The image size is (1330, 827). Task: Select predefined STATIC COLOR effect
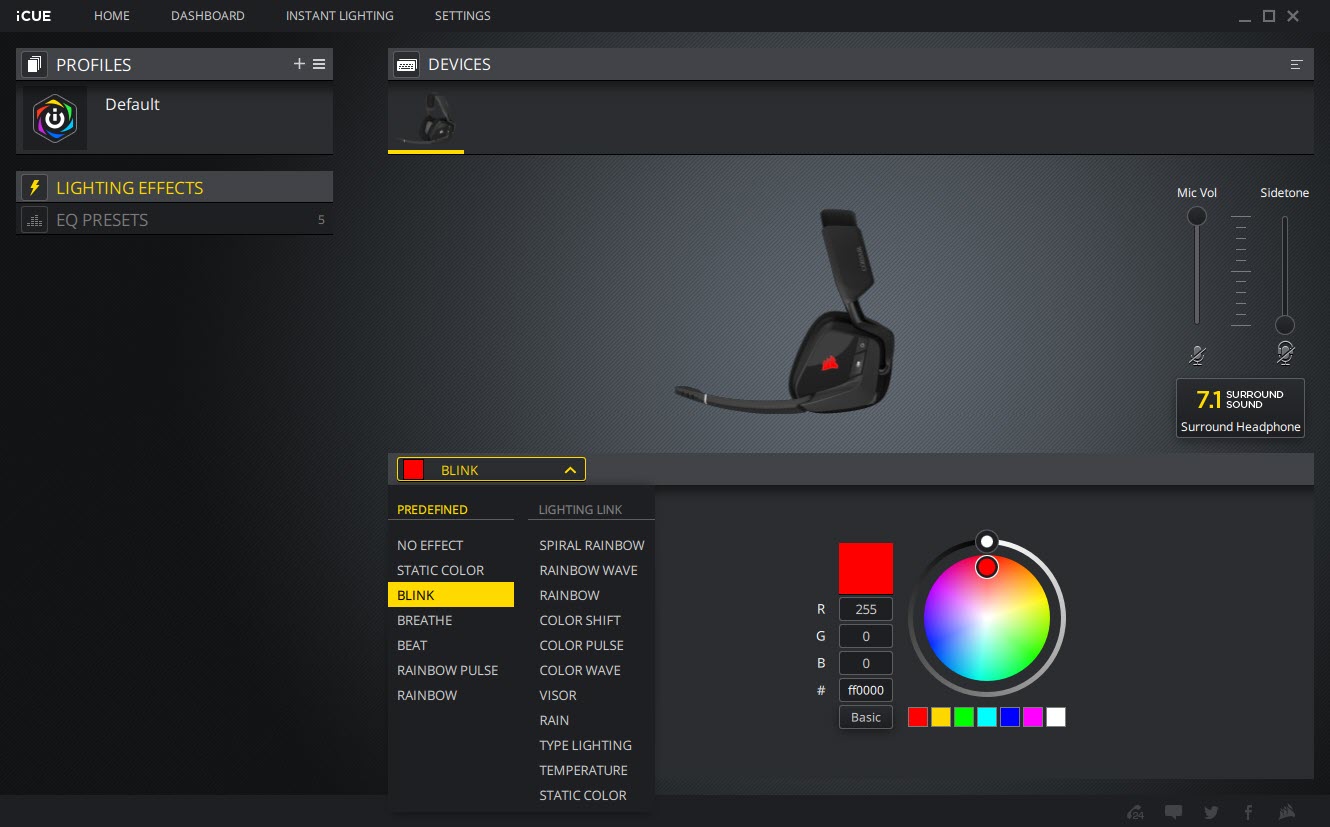(x=440, y=570)
